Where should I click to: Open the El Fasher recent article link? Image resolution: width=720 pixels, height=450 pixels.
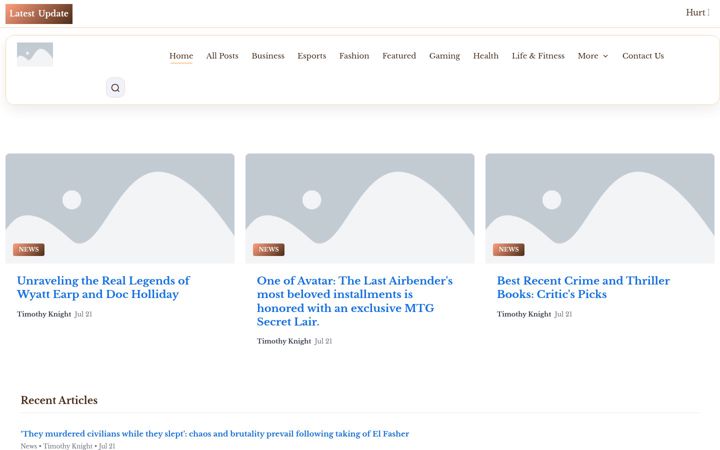coord(215,433)
